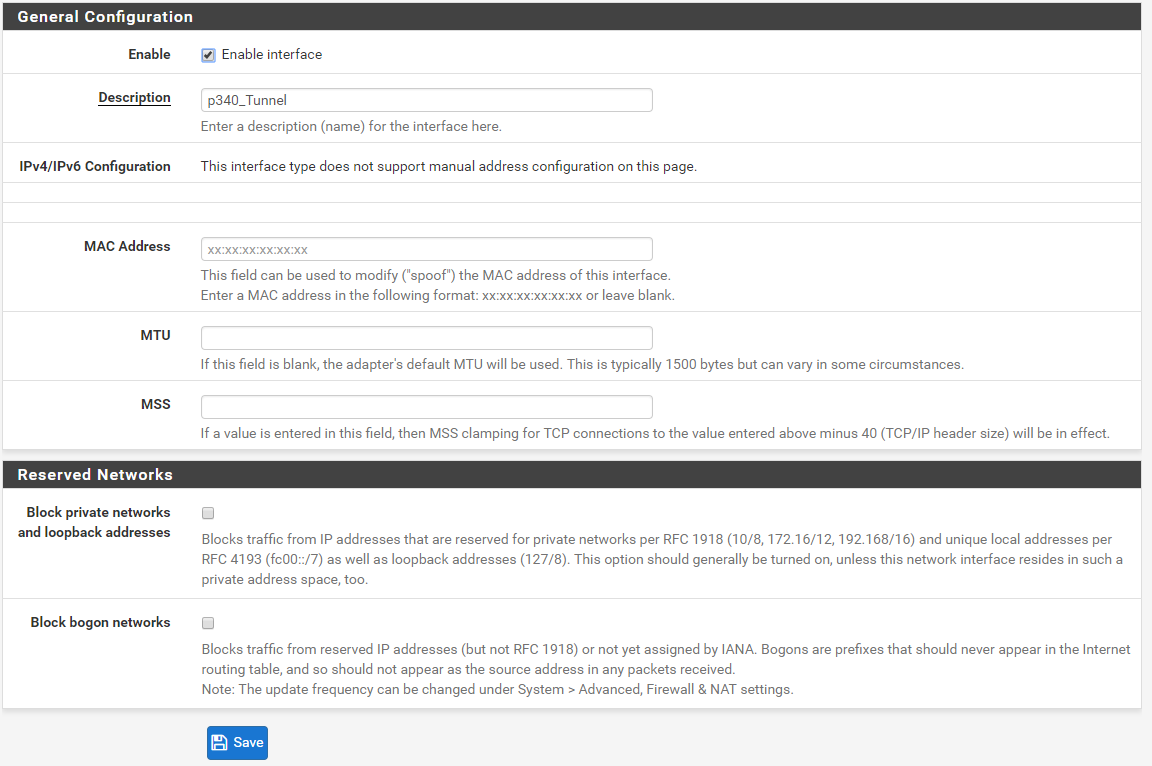
Task: Focus the Description field containing p340_Tunnel
Action: (x=426, y=100)
